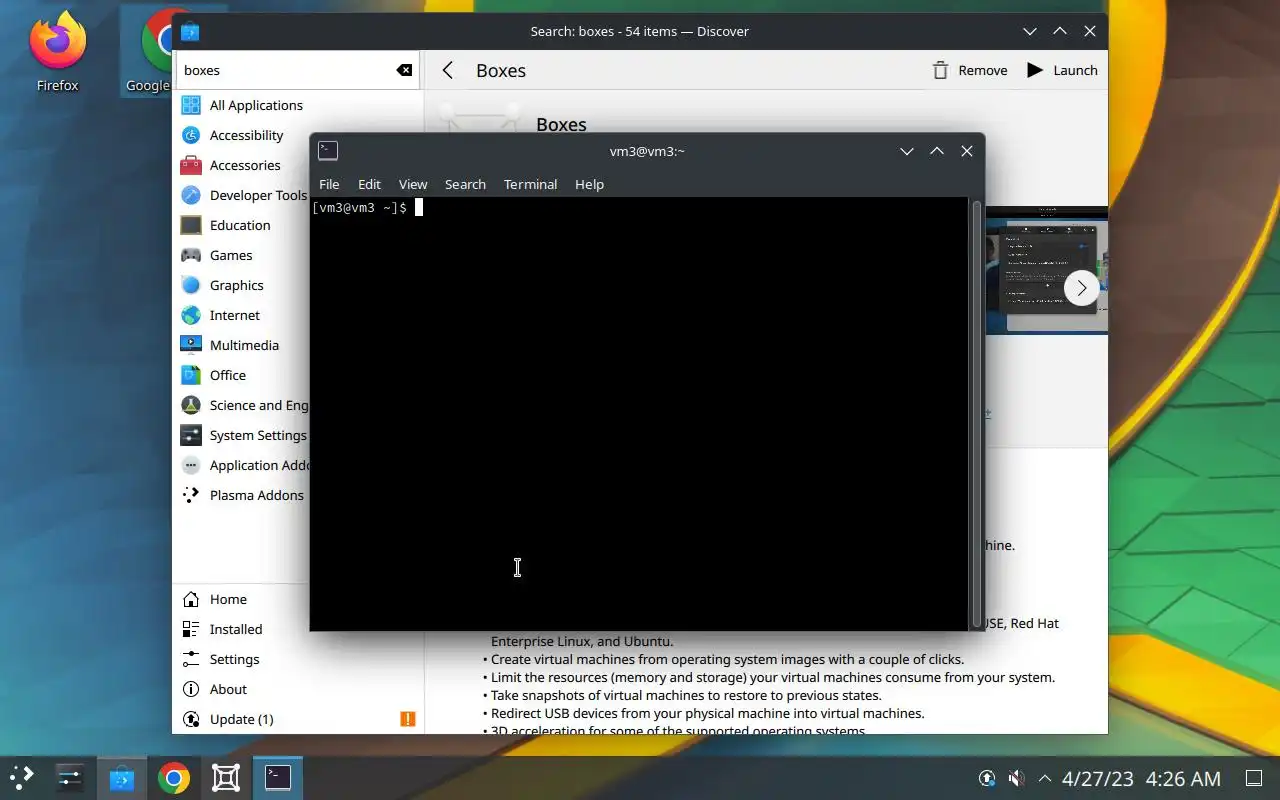
Task: Click the clock showing 4:26 AM
Action: point(1183,778)
